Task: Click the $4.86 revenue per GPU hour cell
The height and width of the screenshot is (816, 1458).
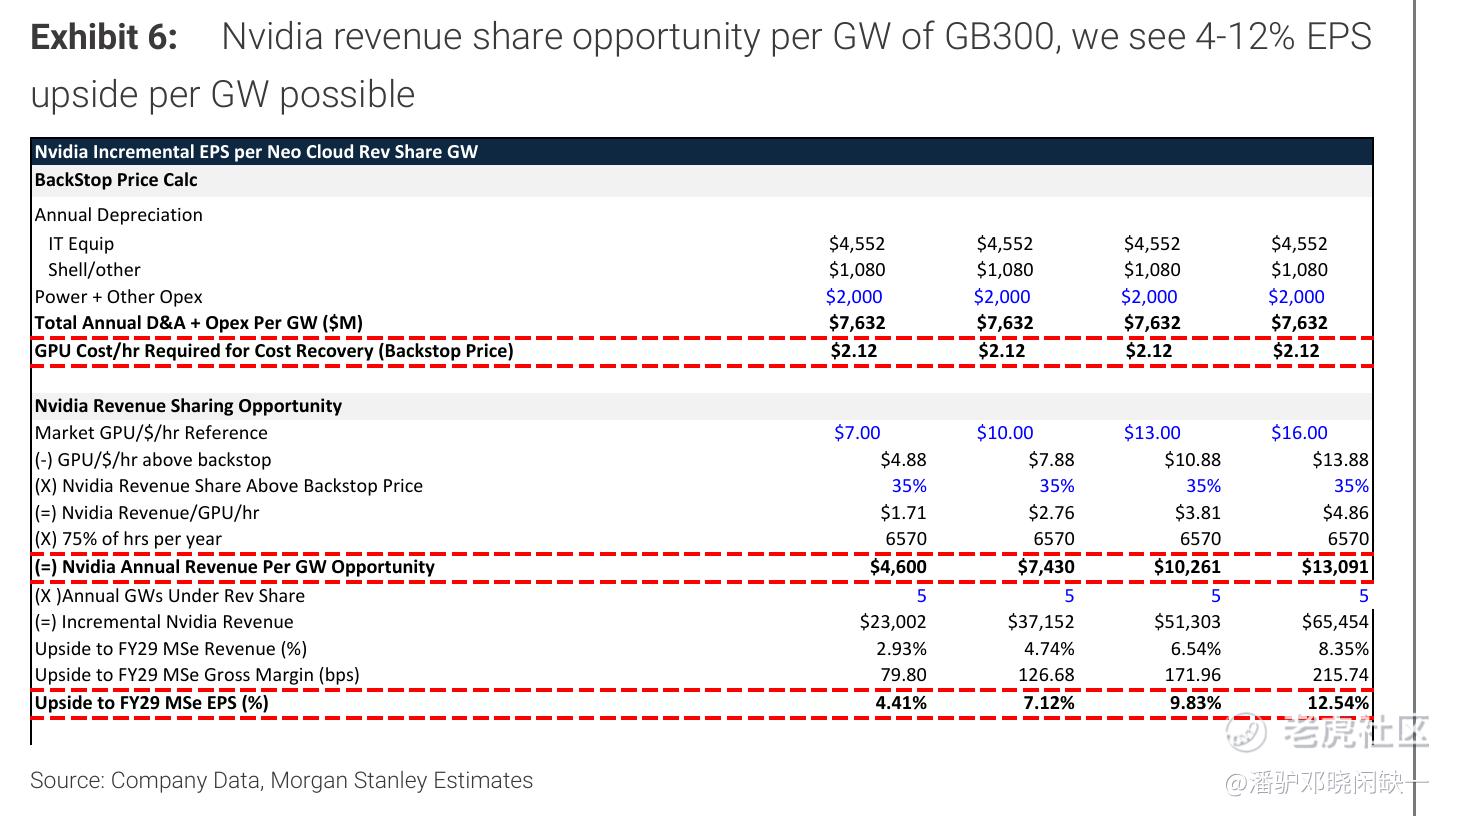Action: pyautogui.click(x=1345, y=513)
